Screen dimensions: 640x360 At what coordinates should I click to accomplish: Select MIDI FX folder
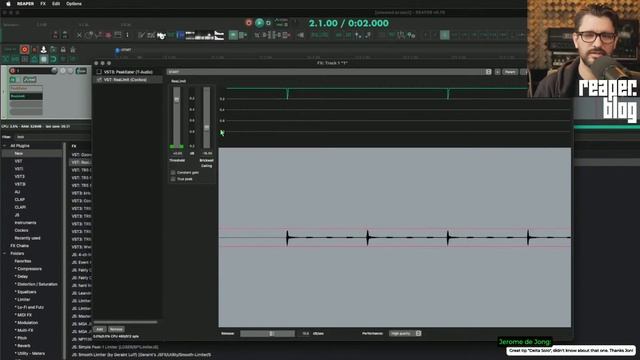pyautogui.click(x=23, y=315)
